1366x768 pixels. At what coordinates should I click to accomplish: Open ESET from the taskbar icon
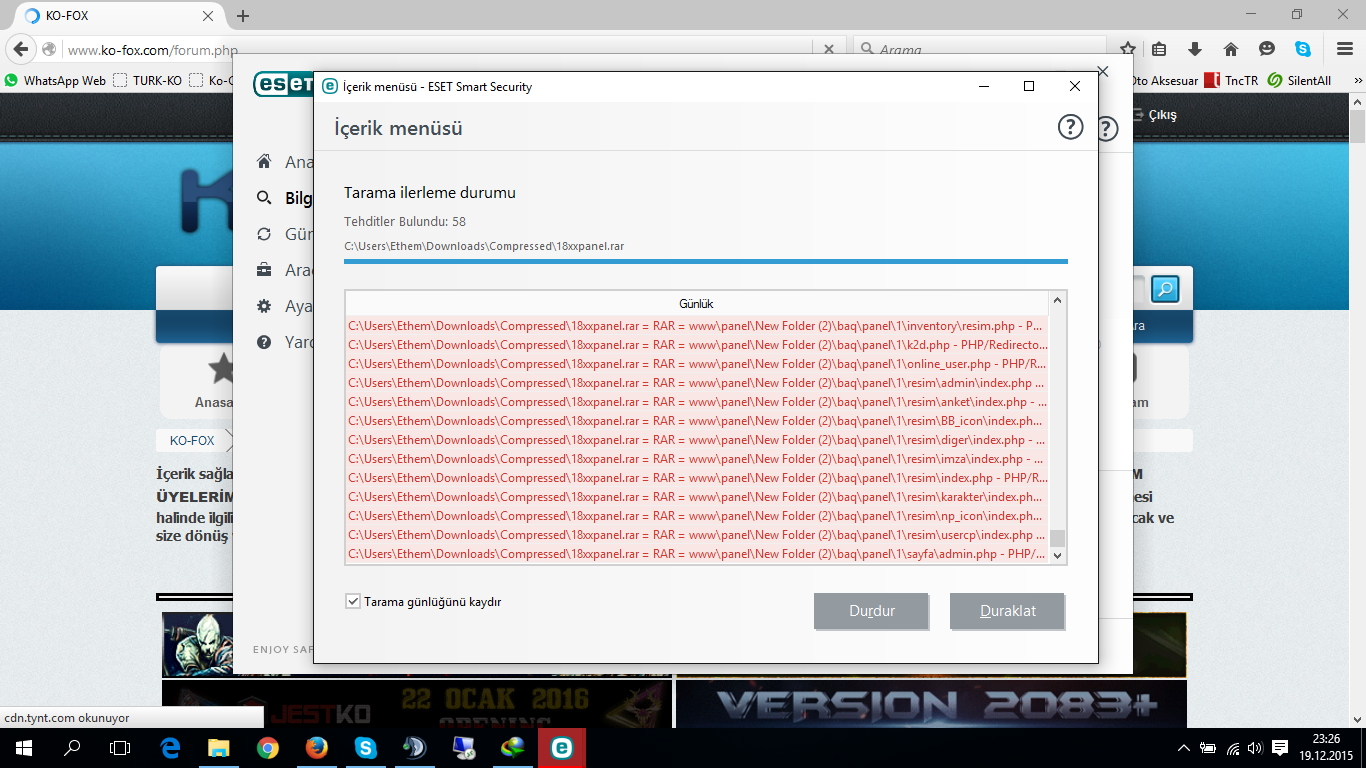[x=561, y=747]
